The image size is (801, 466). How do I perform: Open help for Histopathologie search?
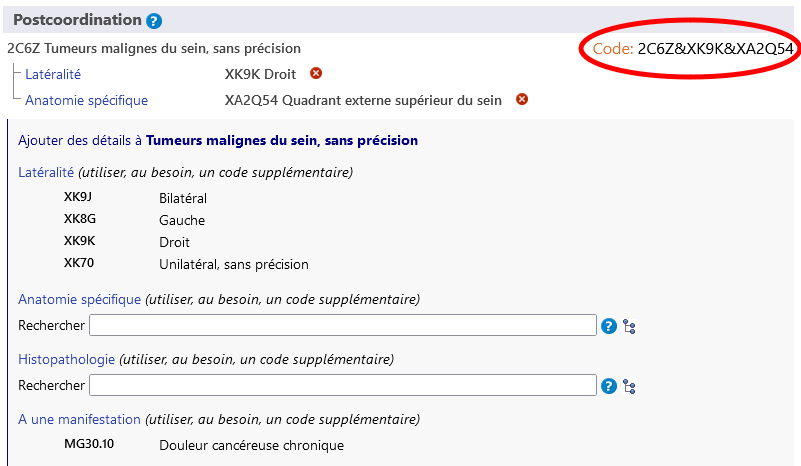(608, 385)
